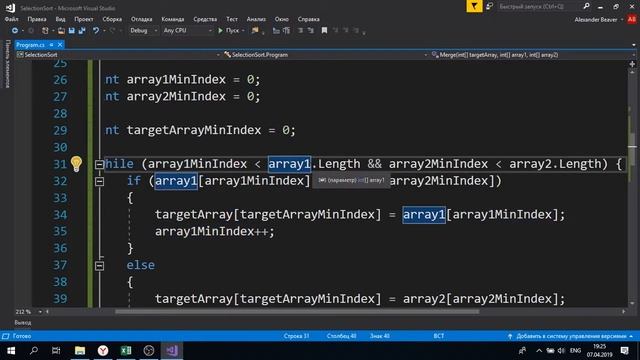Open the Анализ menu
Viewport: 640px width, 360px height.
point(256,19)
